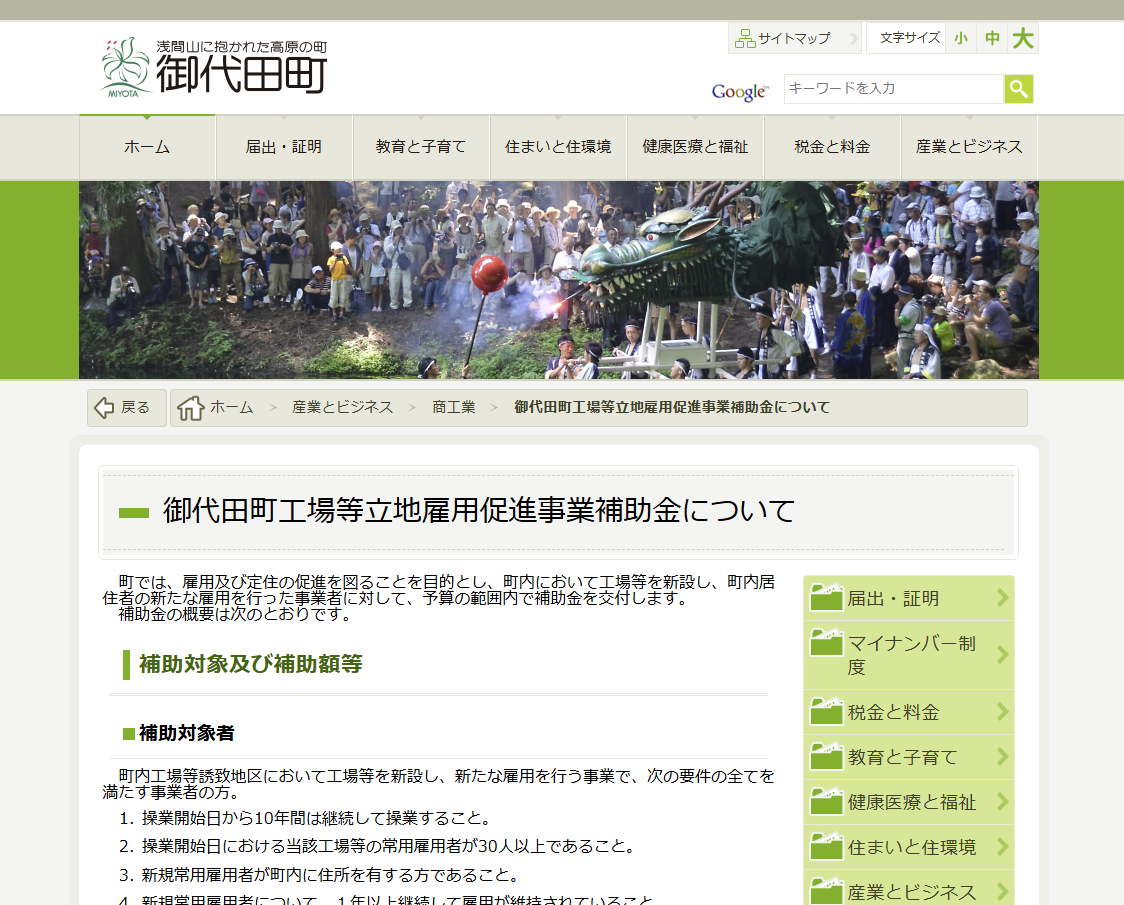Open the 税金と料金 navigation tab

pyautogui.click(x=832, y=147)
